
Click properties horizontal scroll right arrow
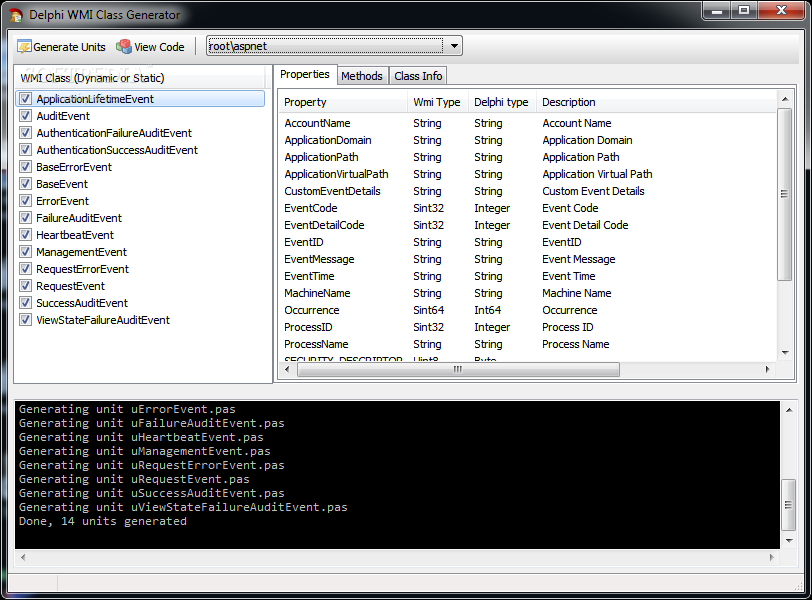[767, 369]
